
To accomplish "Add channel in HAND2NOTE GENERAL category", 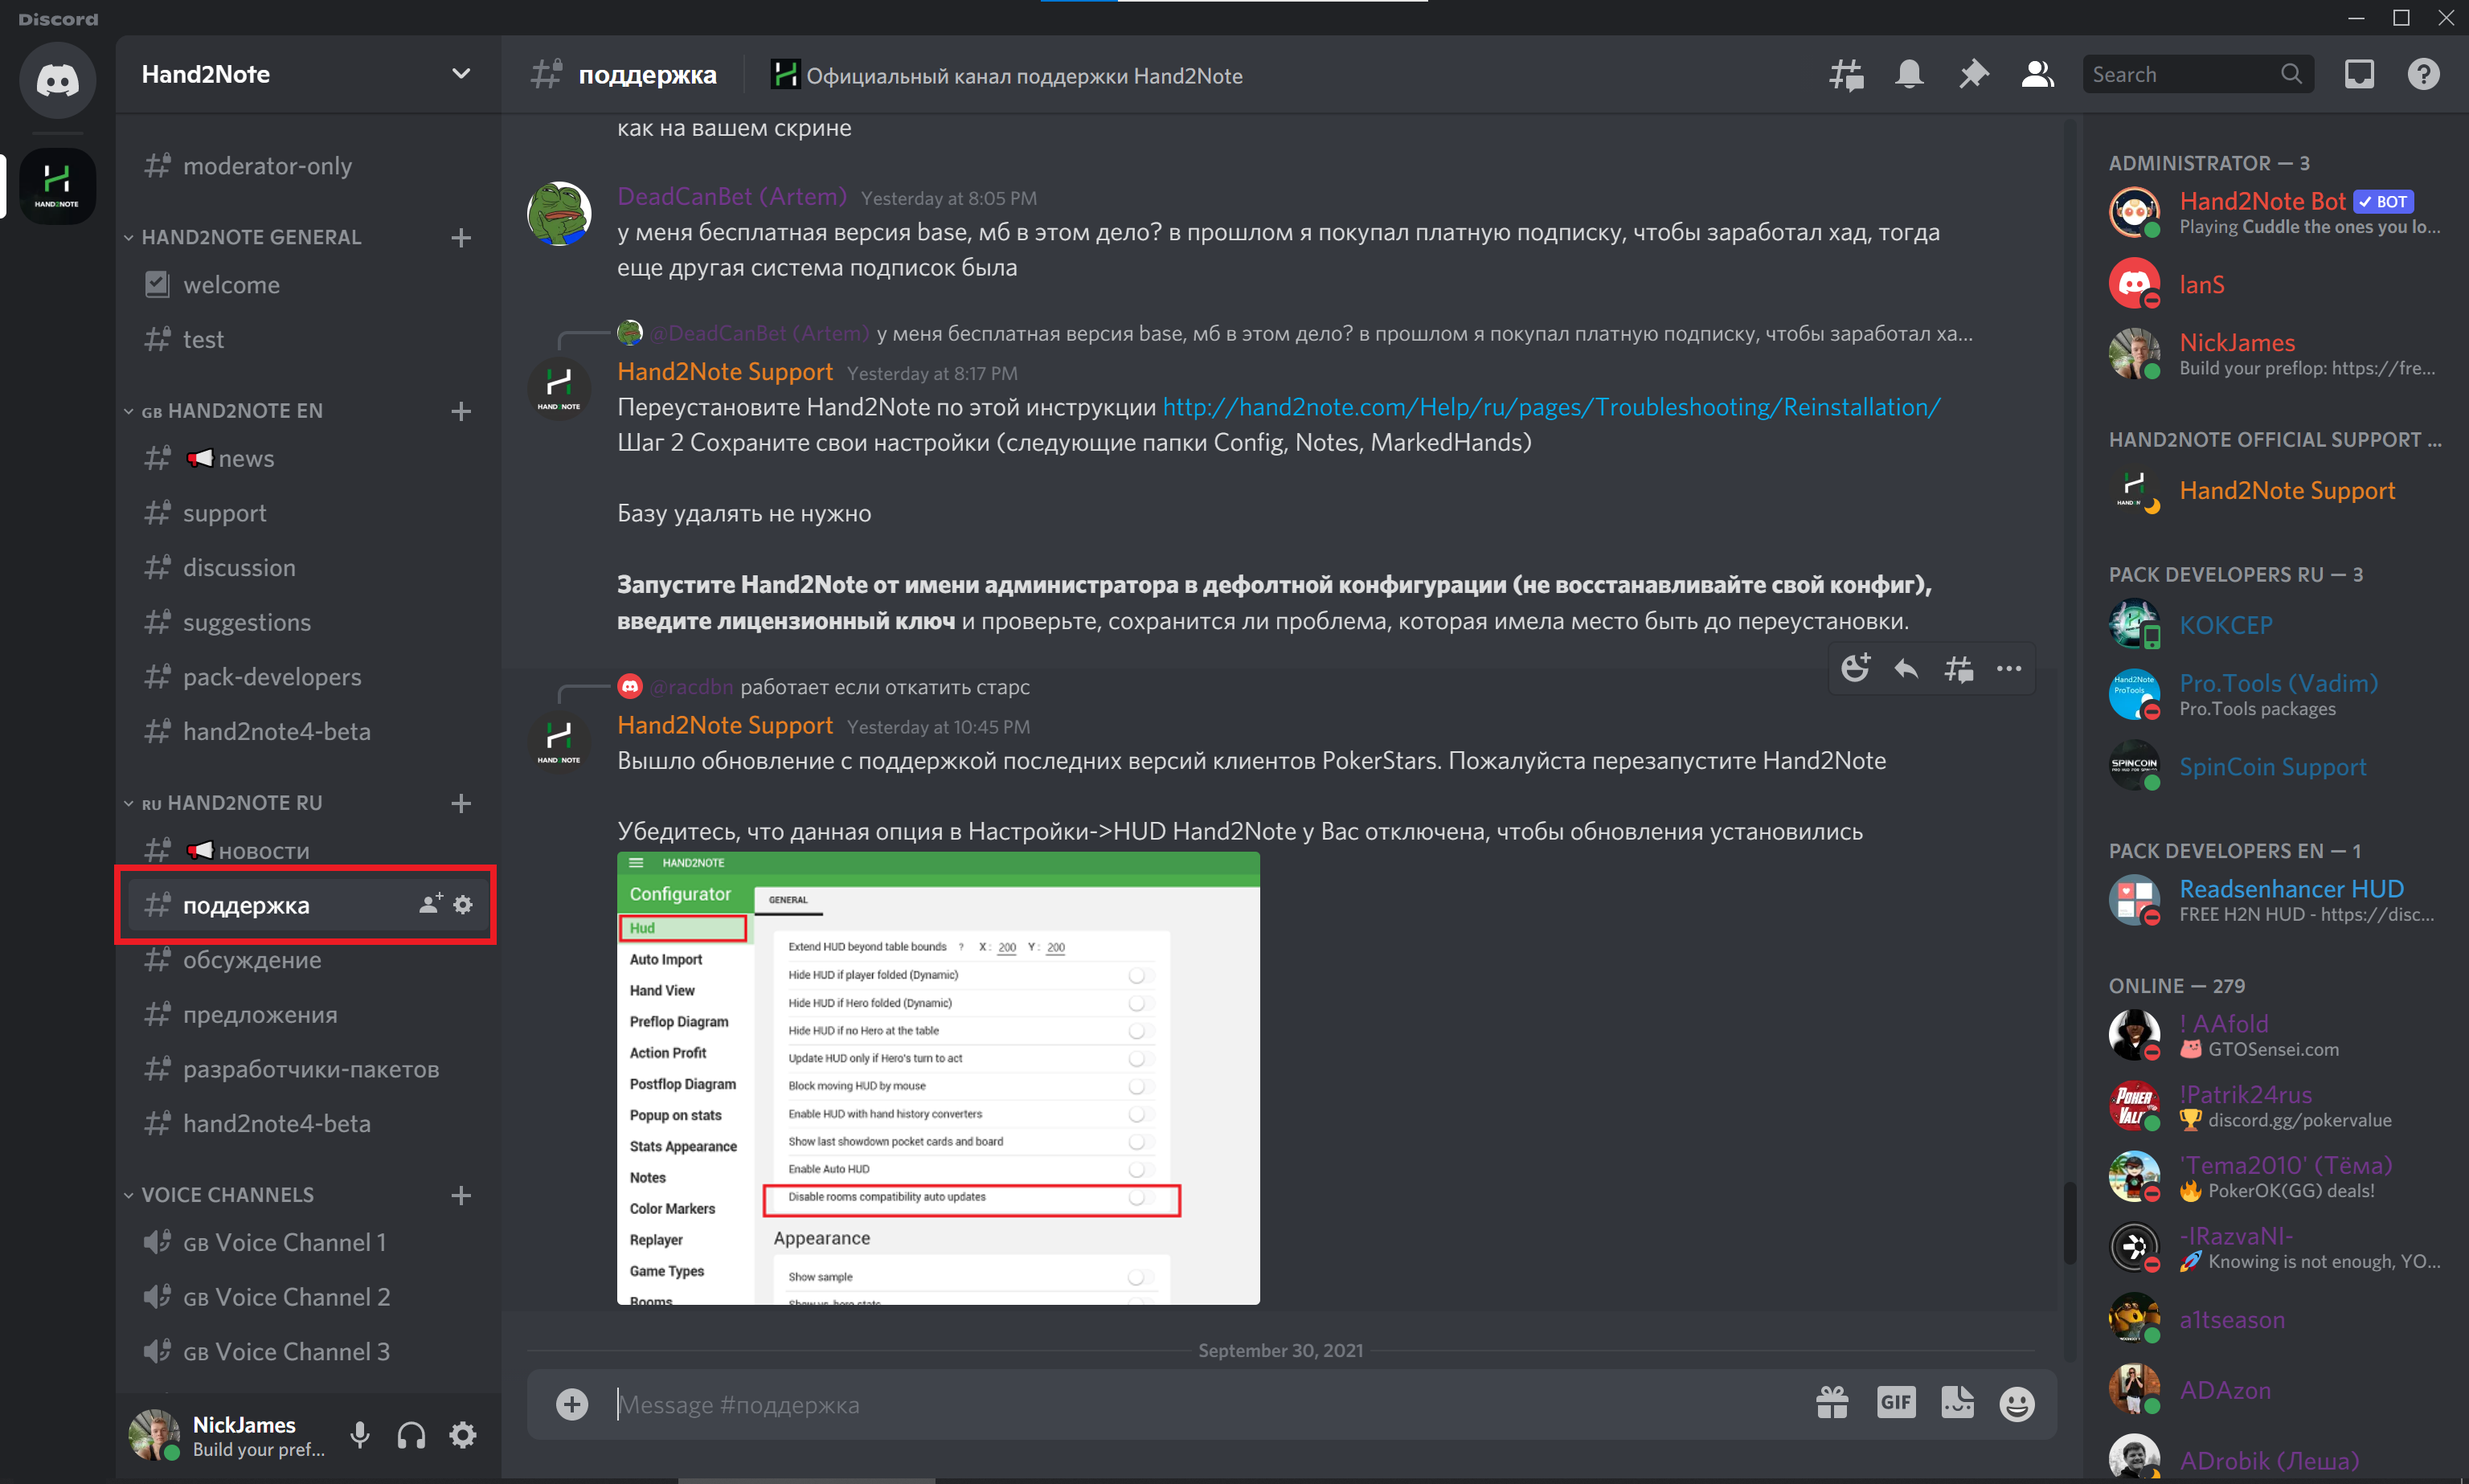I will tap(461, 237).
